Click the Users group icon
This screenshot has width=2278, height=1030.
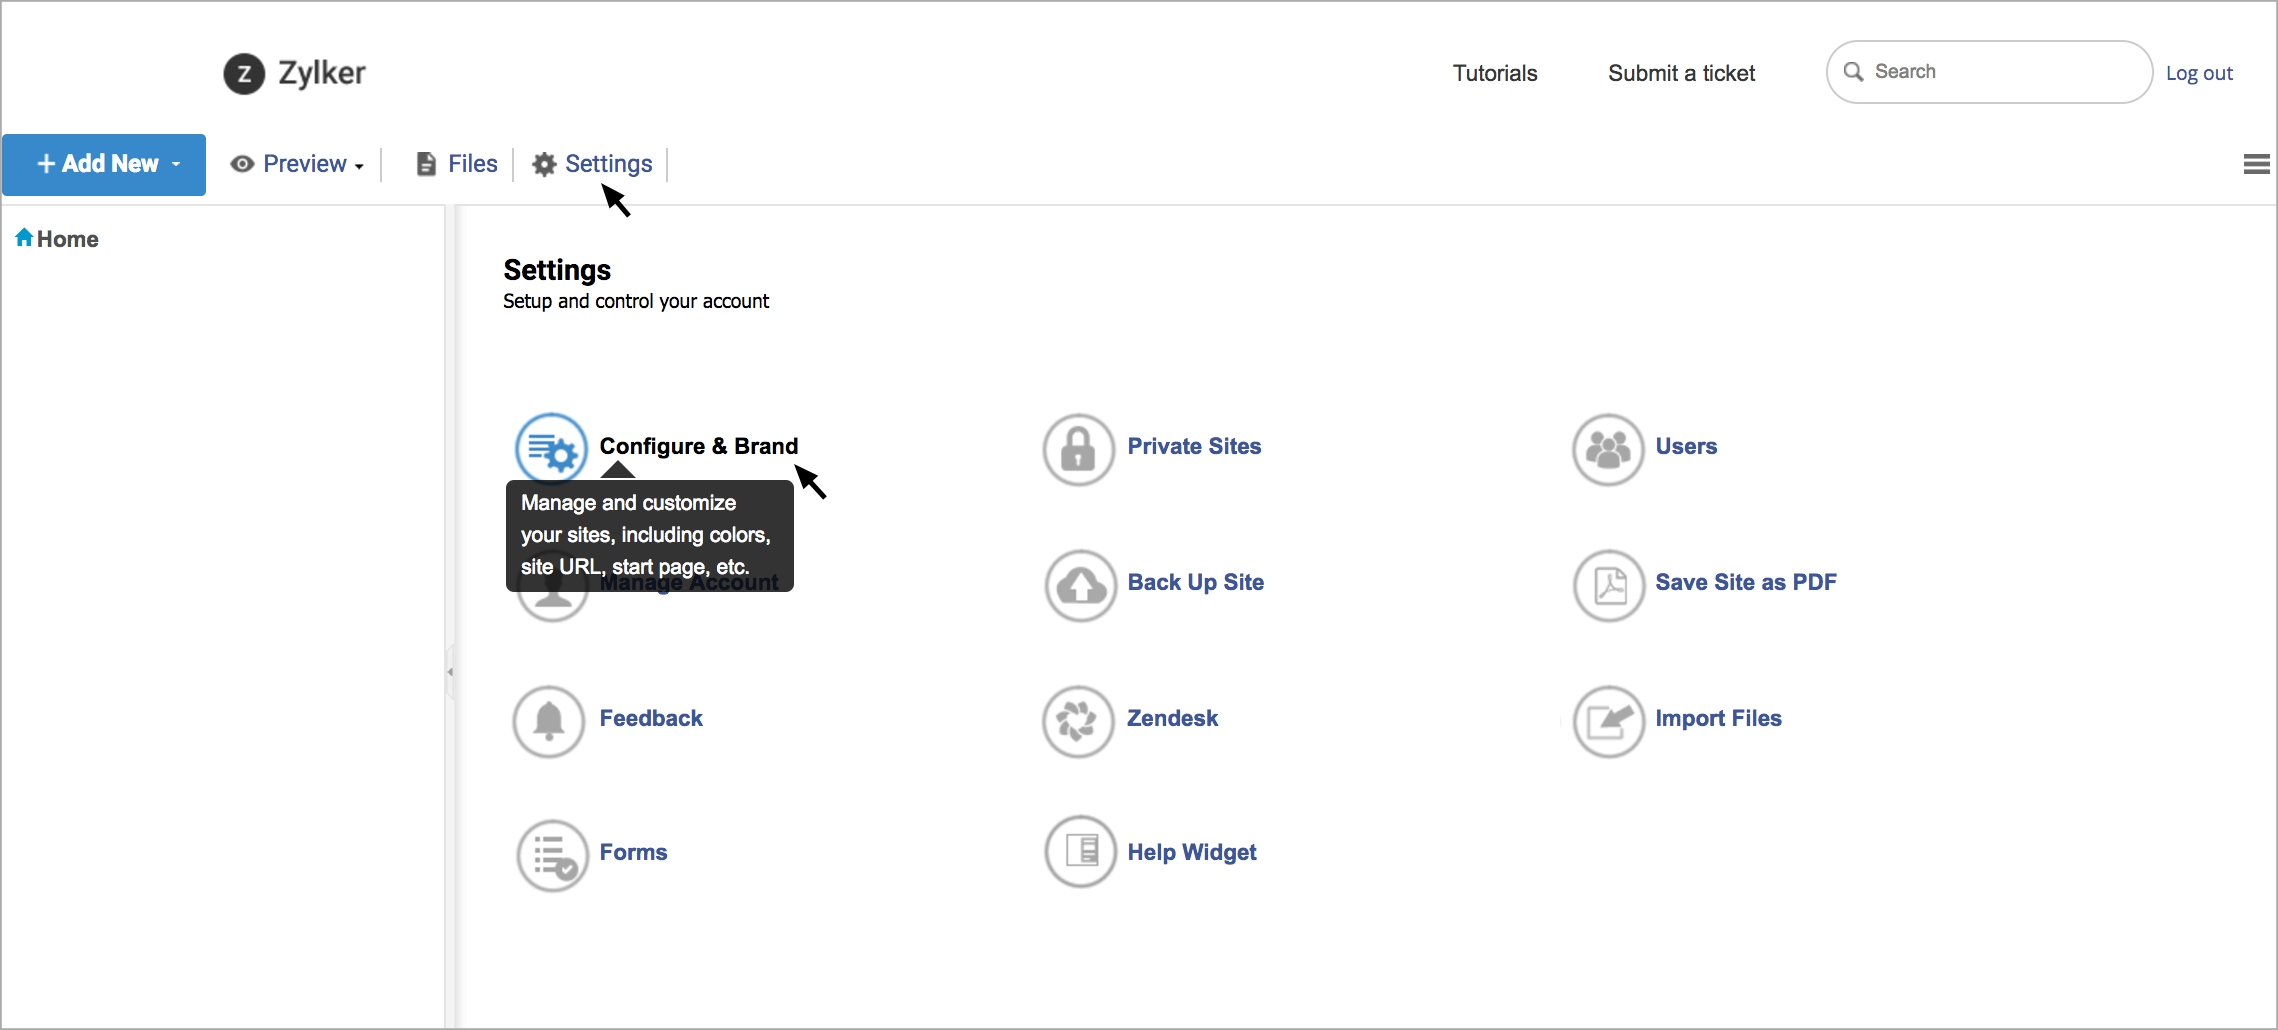[x=1607, y=449]
